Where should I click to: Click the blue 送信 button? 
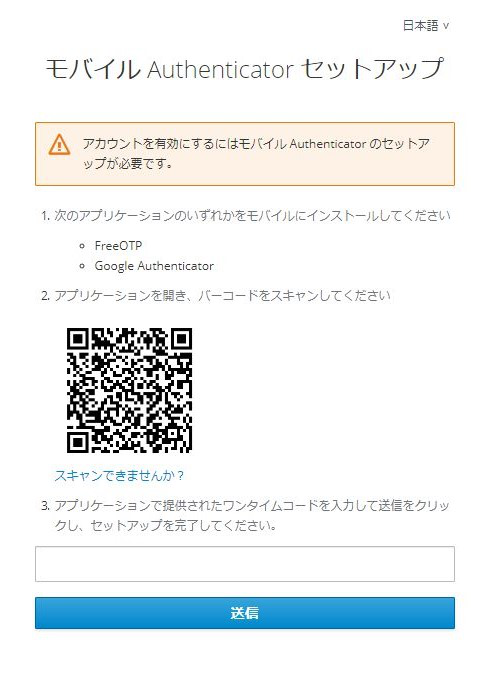tap(245, 613)
